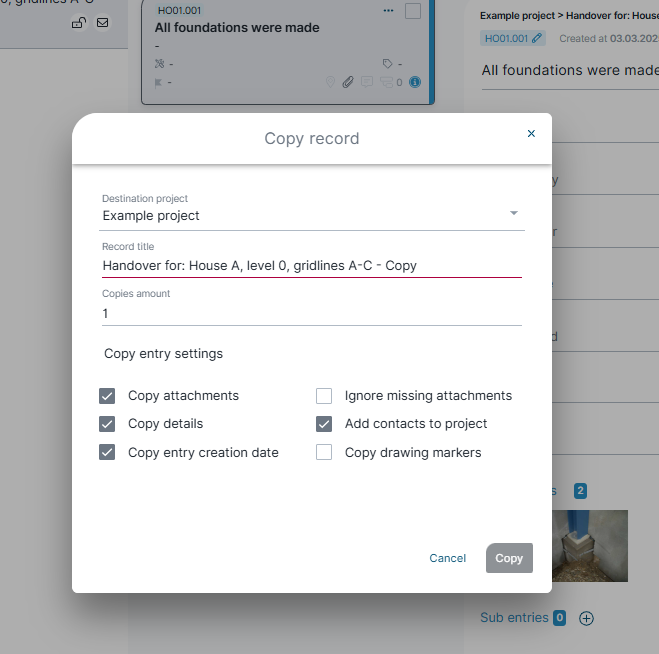Click the tag label icon on card

pos(387,64)
